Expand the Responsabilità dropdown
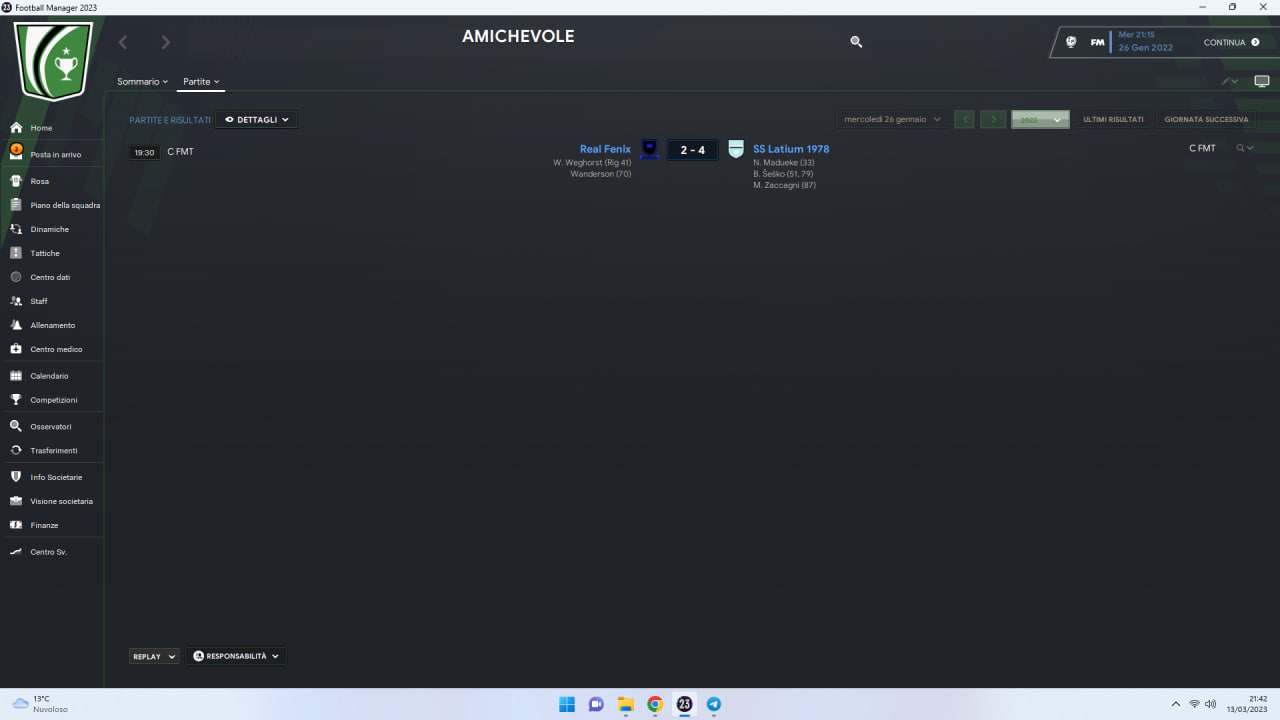 click(x=236, y=656)
